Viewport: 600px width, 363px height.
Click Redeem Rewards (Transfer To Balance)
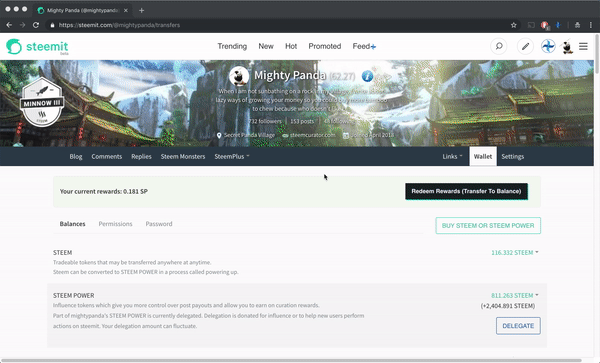(466, 191)
